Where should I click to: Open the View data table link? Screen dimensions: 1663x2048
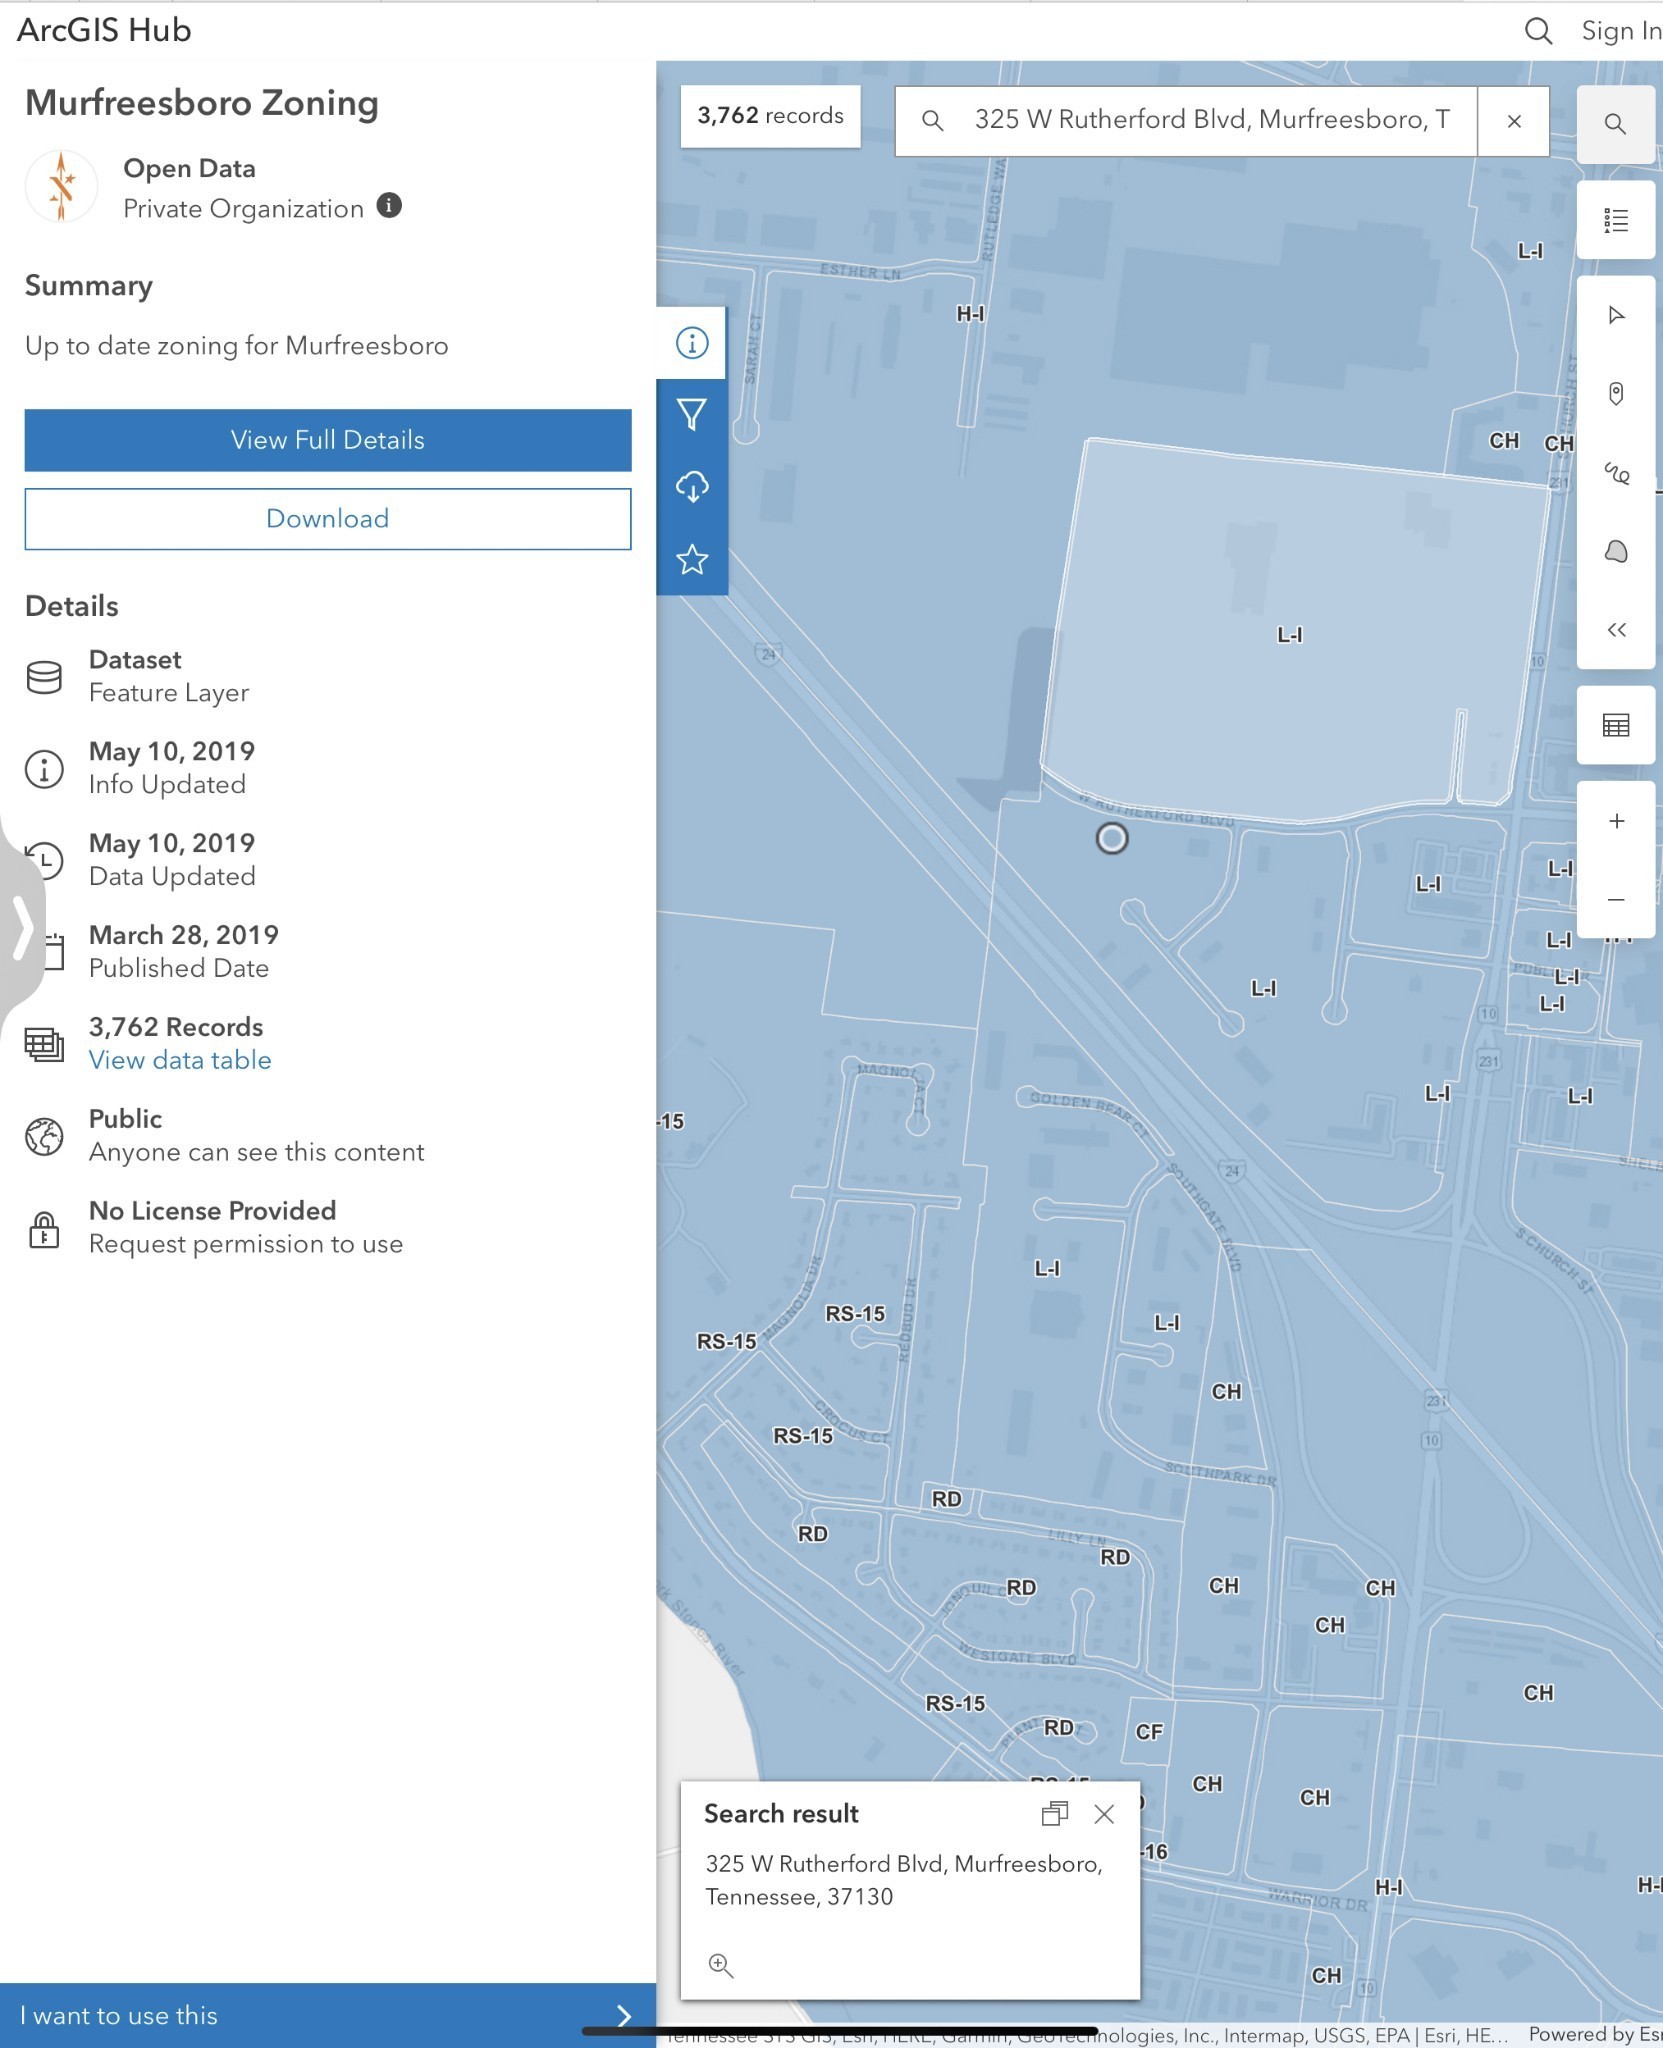[x=180, y=1060]
